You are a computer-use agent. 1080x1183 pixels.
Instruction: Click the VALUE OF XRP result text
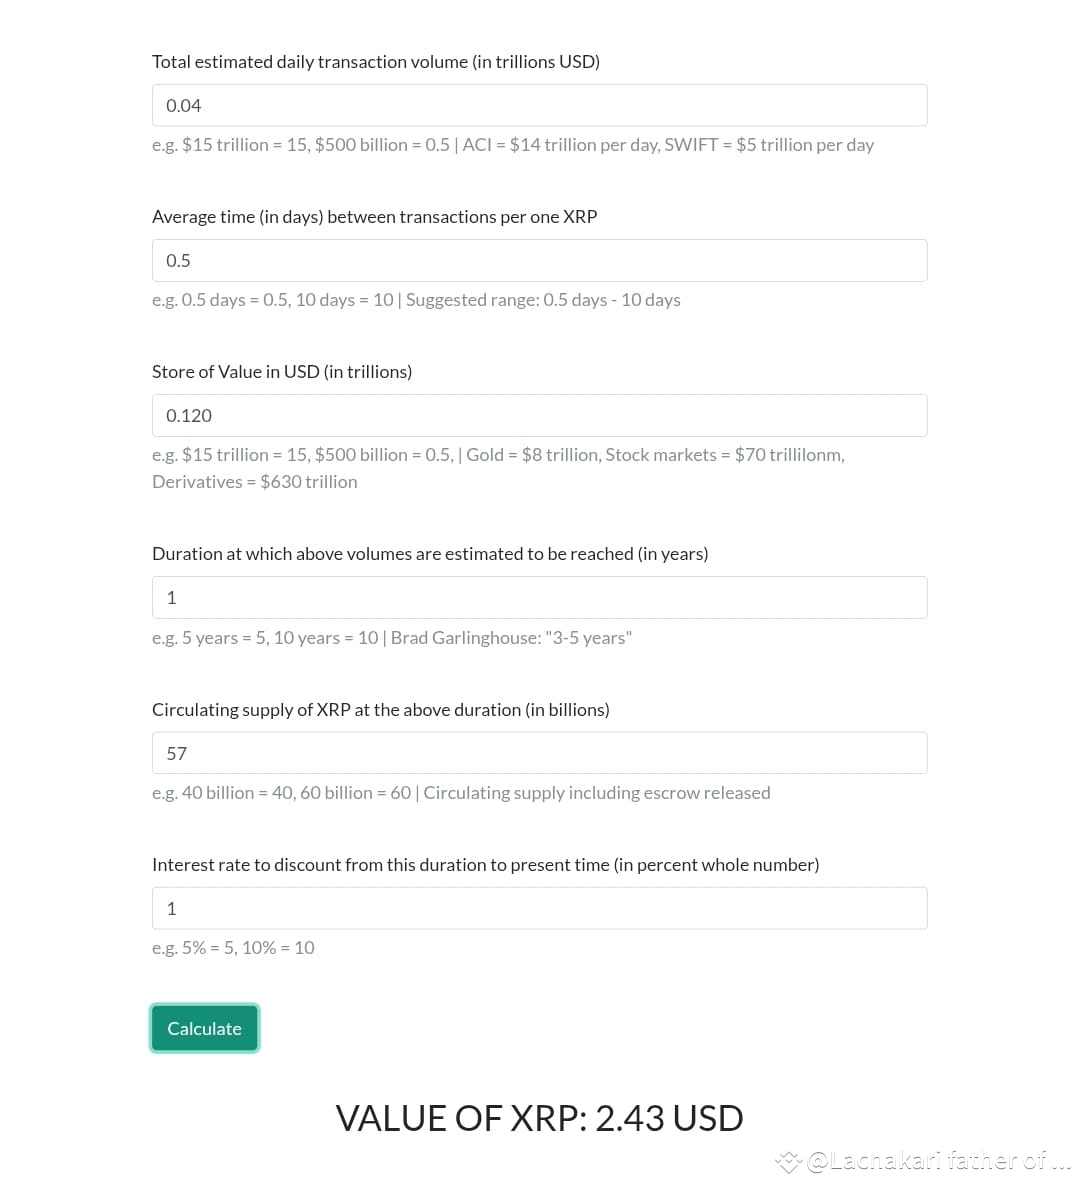click(x=540, y=1118)
